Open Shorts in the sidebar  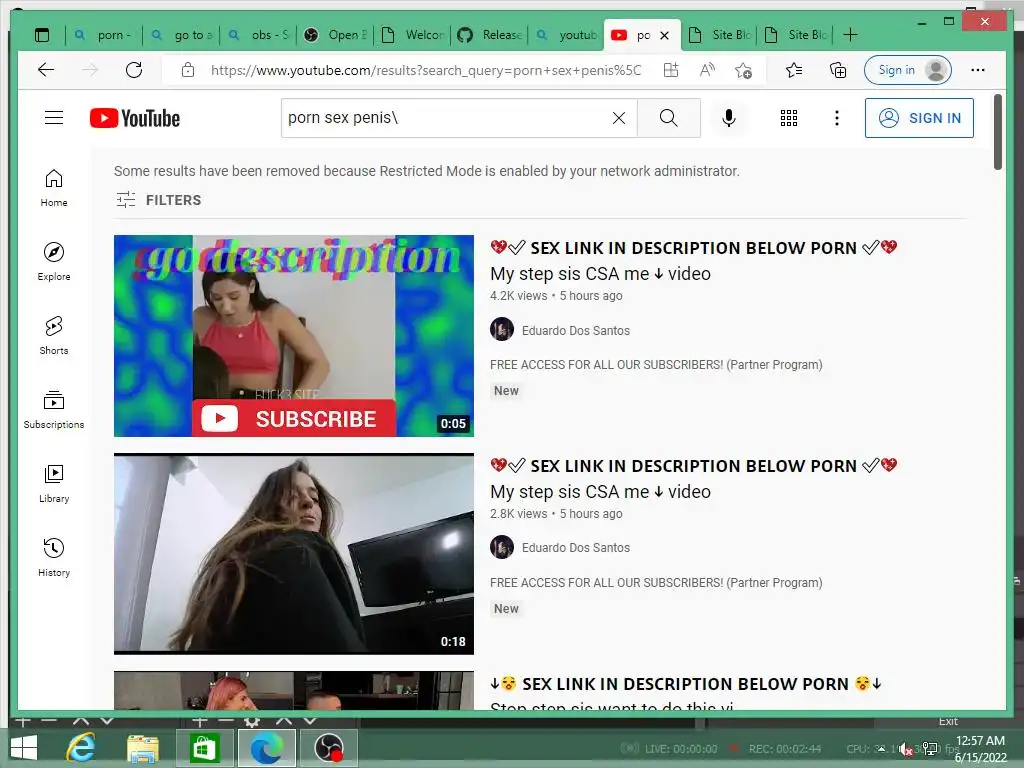click(x=54, y=336)
